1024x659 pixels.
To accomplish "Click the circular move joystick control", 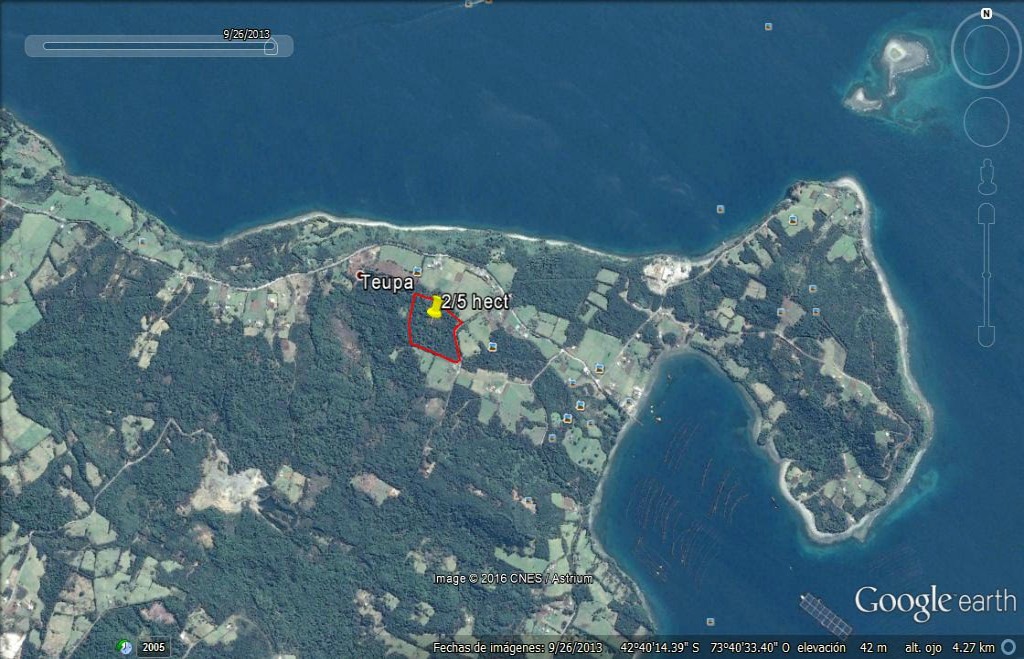I will click(986, 122).
